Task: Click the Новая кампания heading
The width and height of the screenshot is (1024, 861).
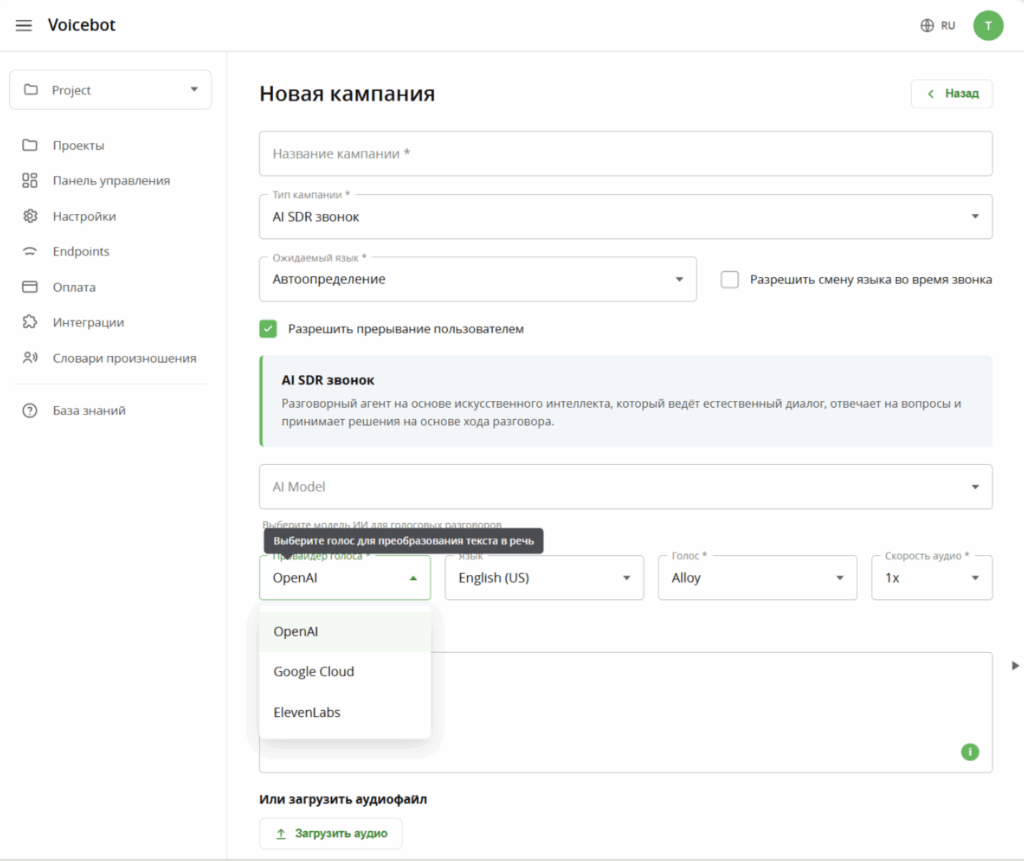Action: (x=347, y=93)
